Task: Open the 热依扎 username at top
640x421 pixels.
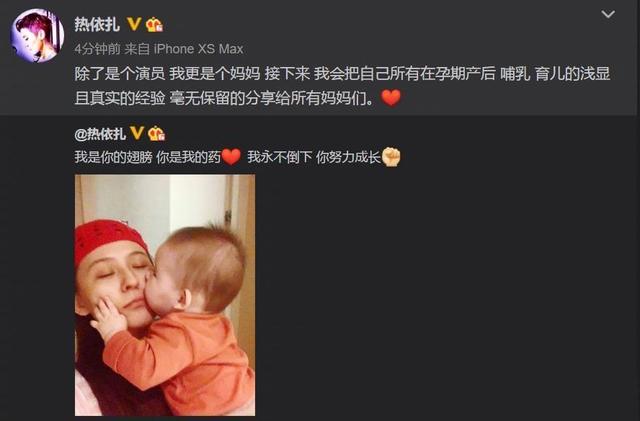Action: pyautogui.click(x=97, y=25)
